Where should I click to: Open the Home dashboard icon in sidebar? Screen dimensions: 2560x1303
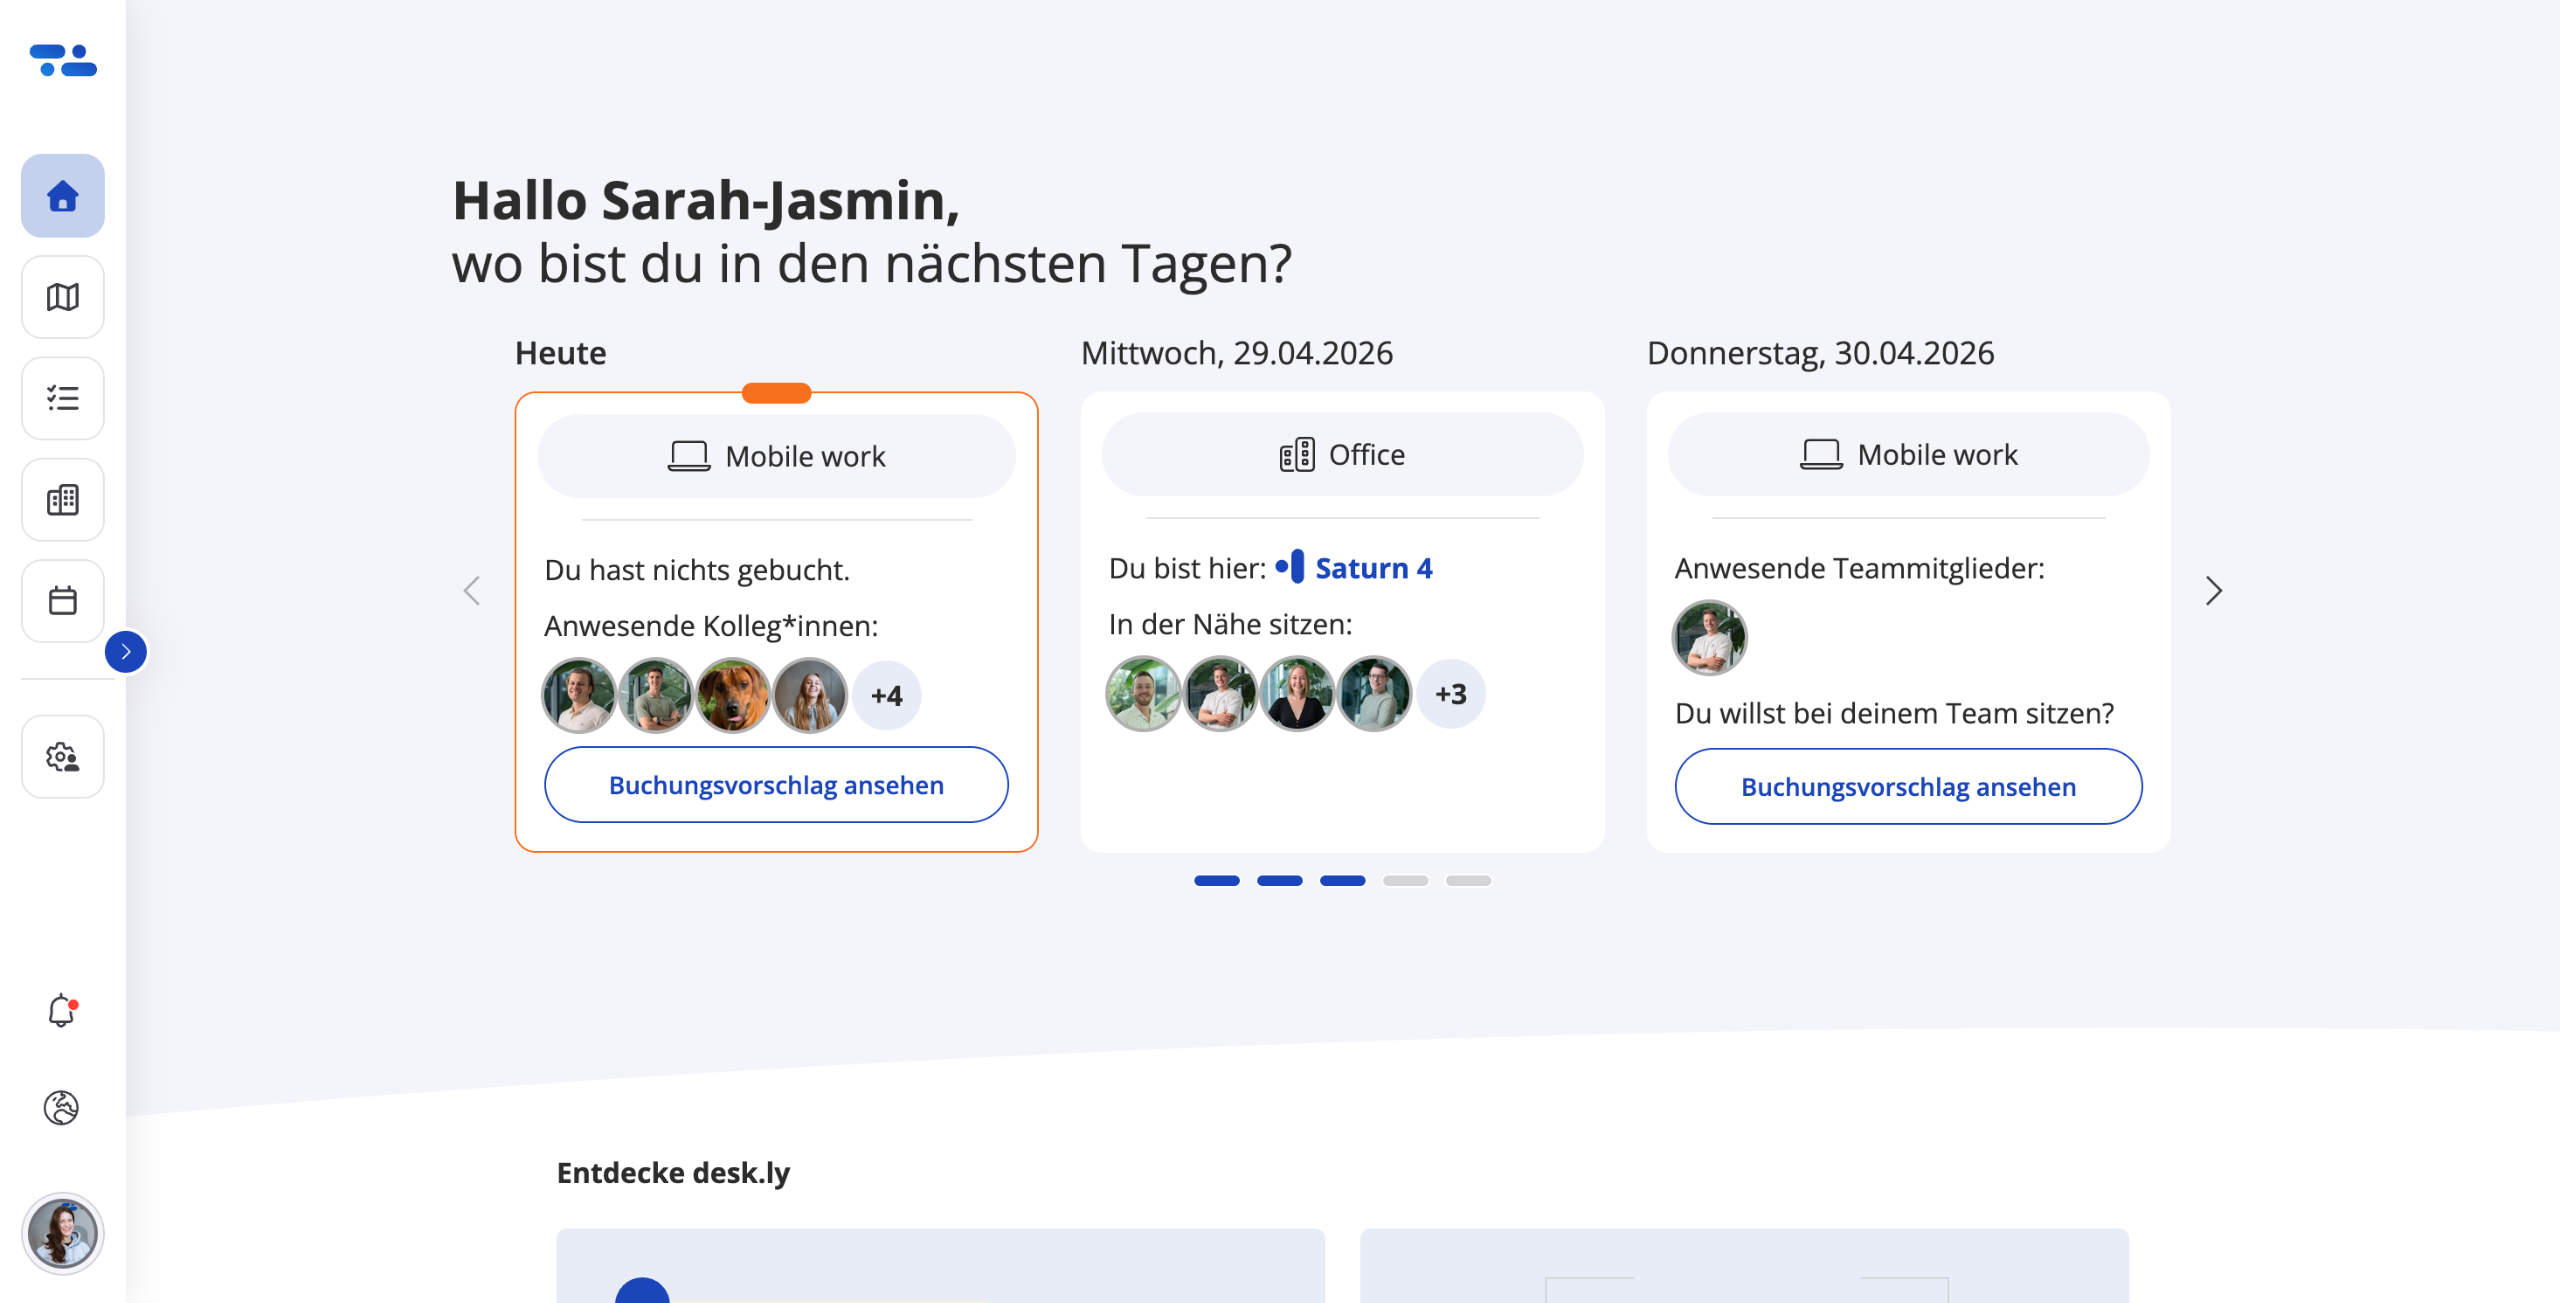(62, 196)
